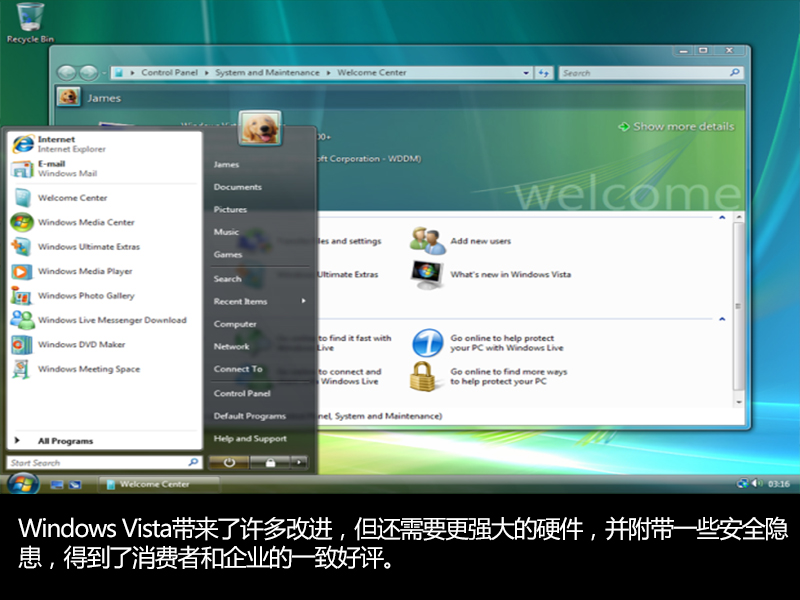800x600 pixels.
Task: Click scrollbar down arrow in Welcome Center
Action: click(x=738, y=402)
